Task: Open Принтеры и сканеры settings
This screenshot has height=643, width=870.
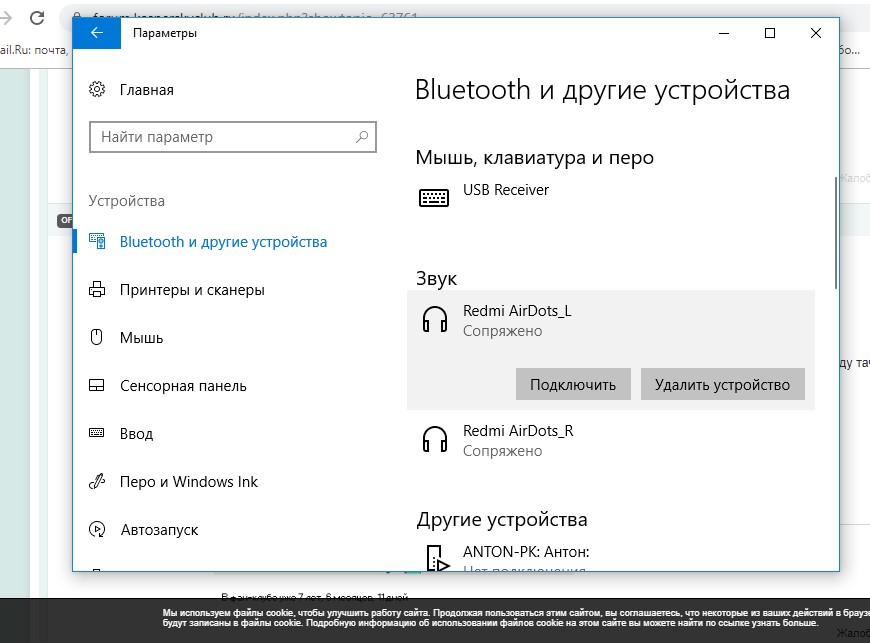Action: pyautogui.click(x=192, y=290)
